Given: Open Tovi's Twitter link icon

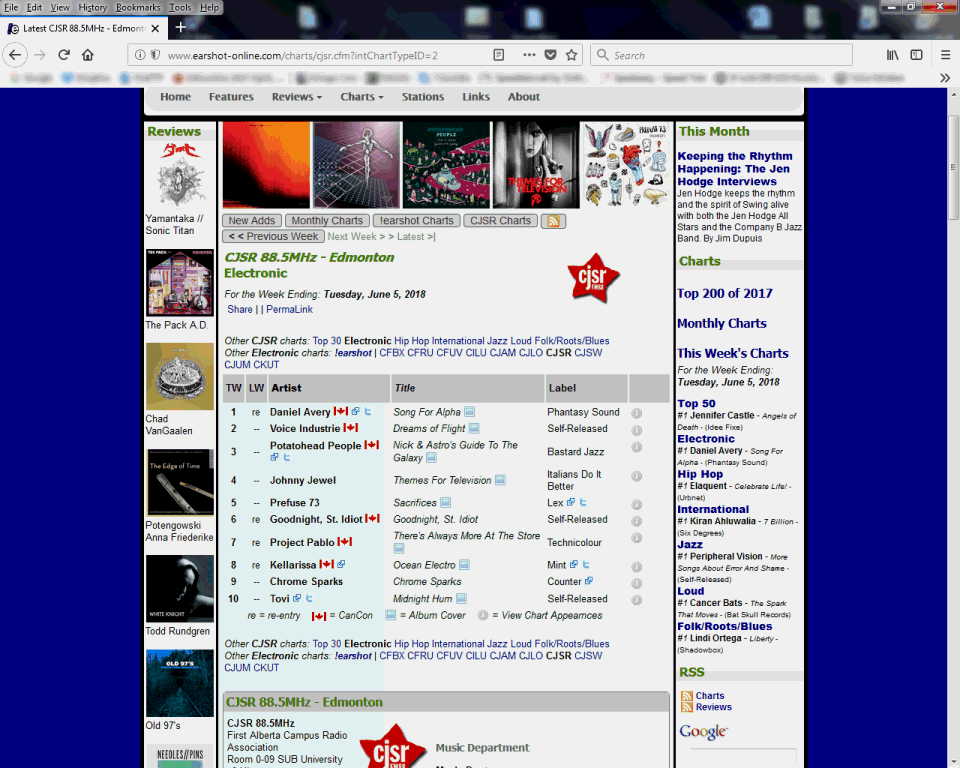Looking at the screenshot, I should 309,598.
